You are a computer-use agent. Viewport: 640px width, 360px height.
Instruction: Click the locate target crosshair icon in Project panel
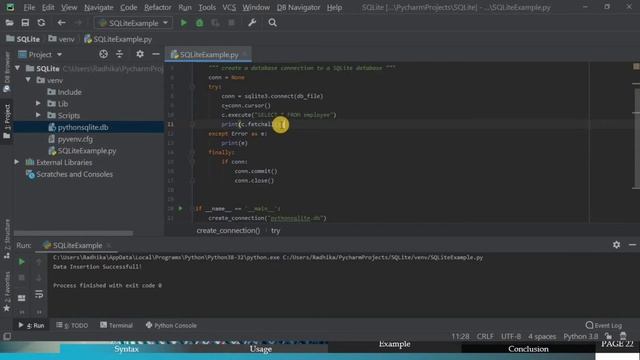pos(103,54)
